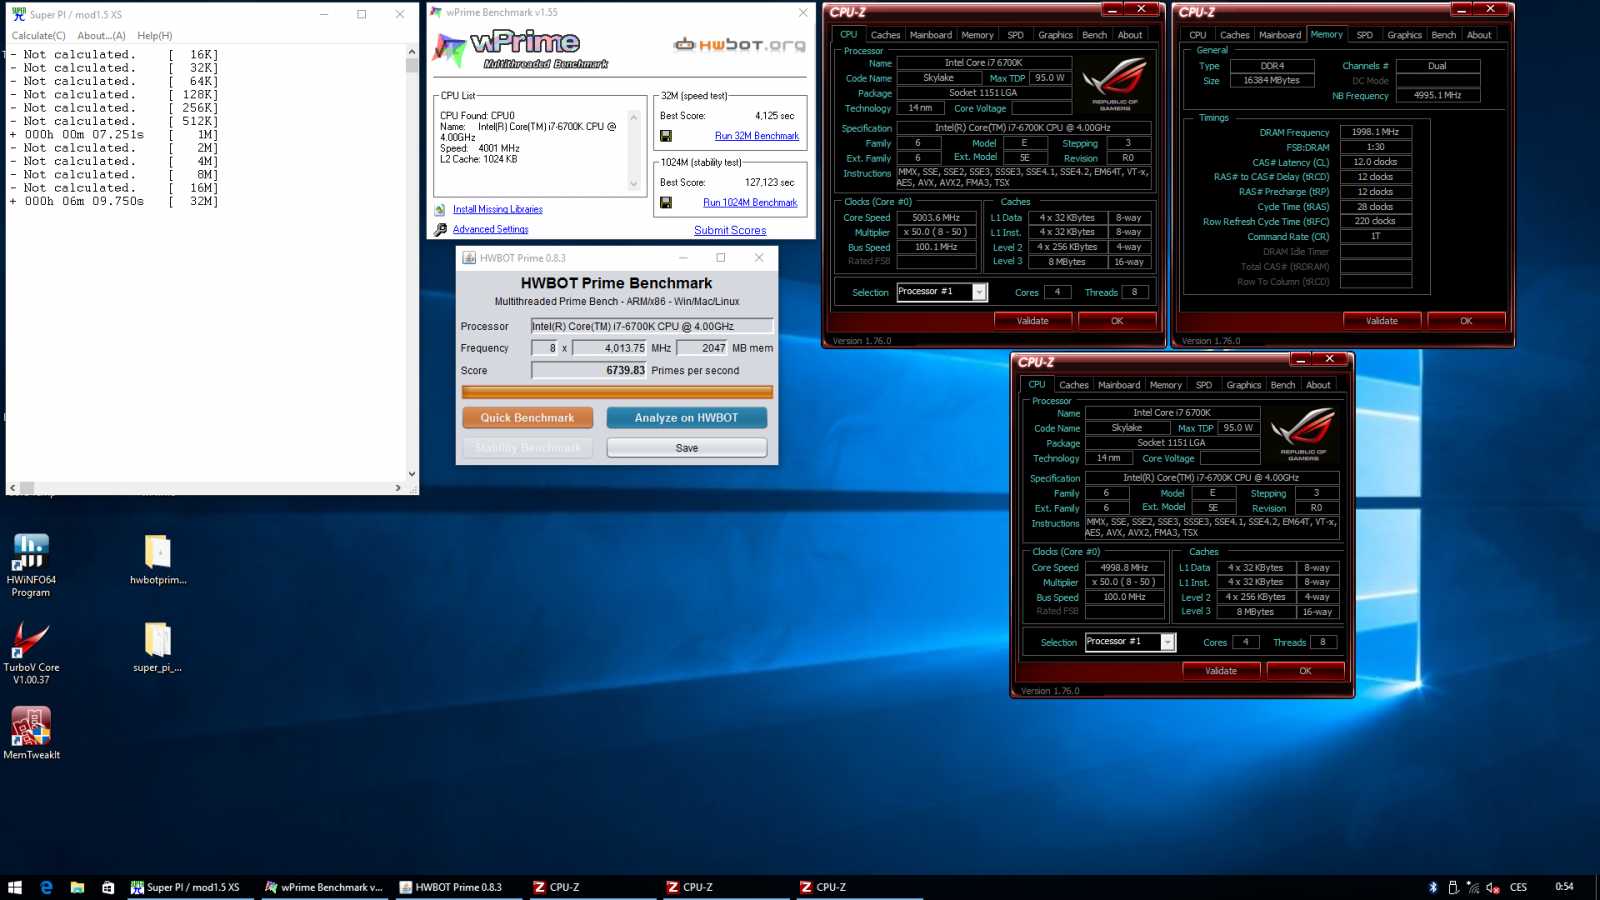Click the Submit Scores link

[730, 231]
